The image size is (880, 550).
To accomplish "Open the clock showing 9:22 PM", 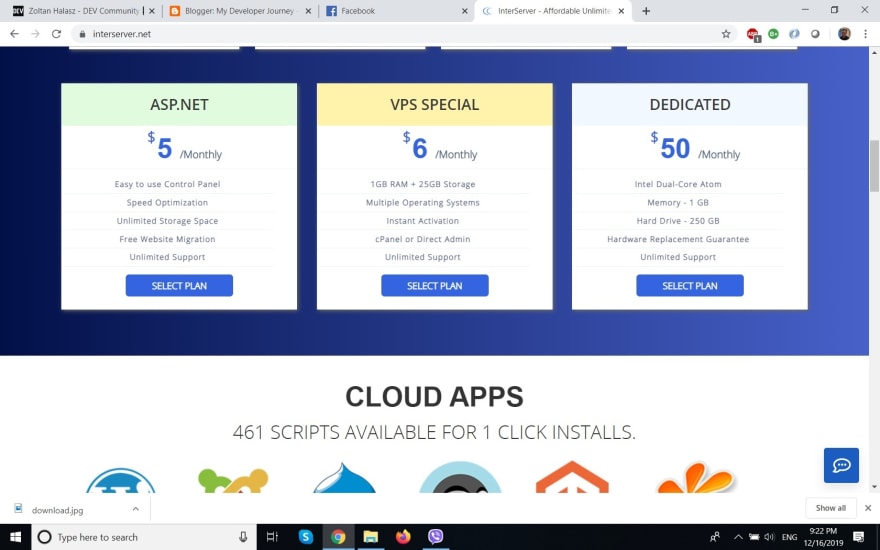I will pos(823,537).
